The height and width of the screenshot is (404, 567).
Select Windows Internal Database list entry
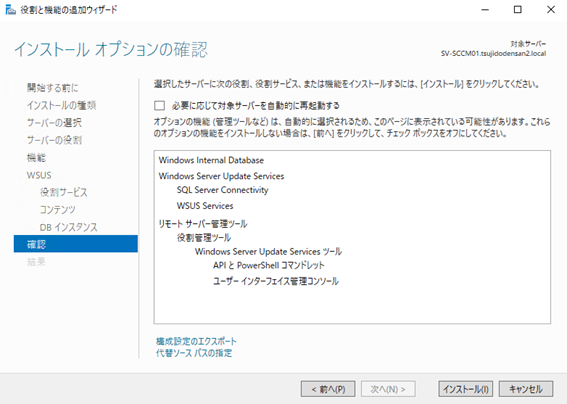click(211, 160)
